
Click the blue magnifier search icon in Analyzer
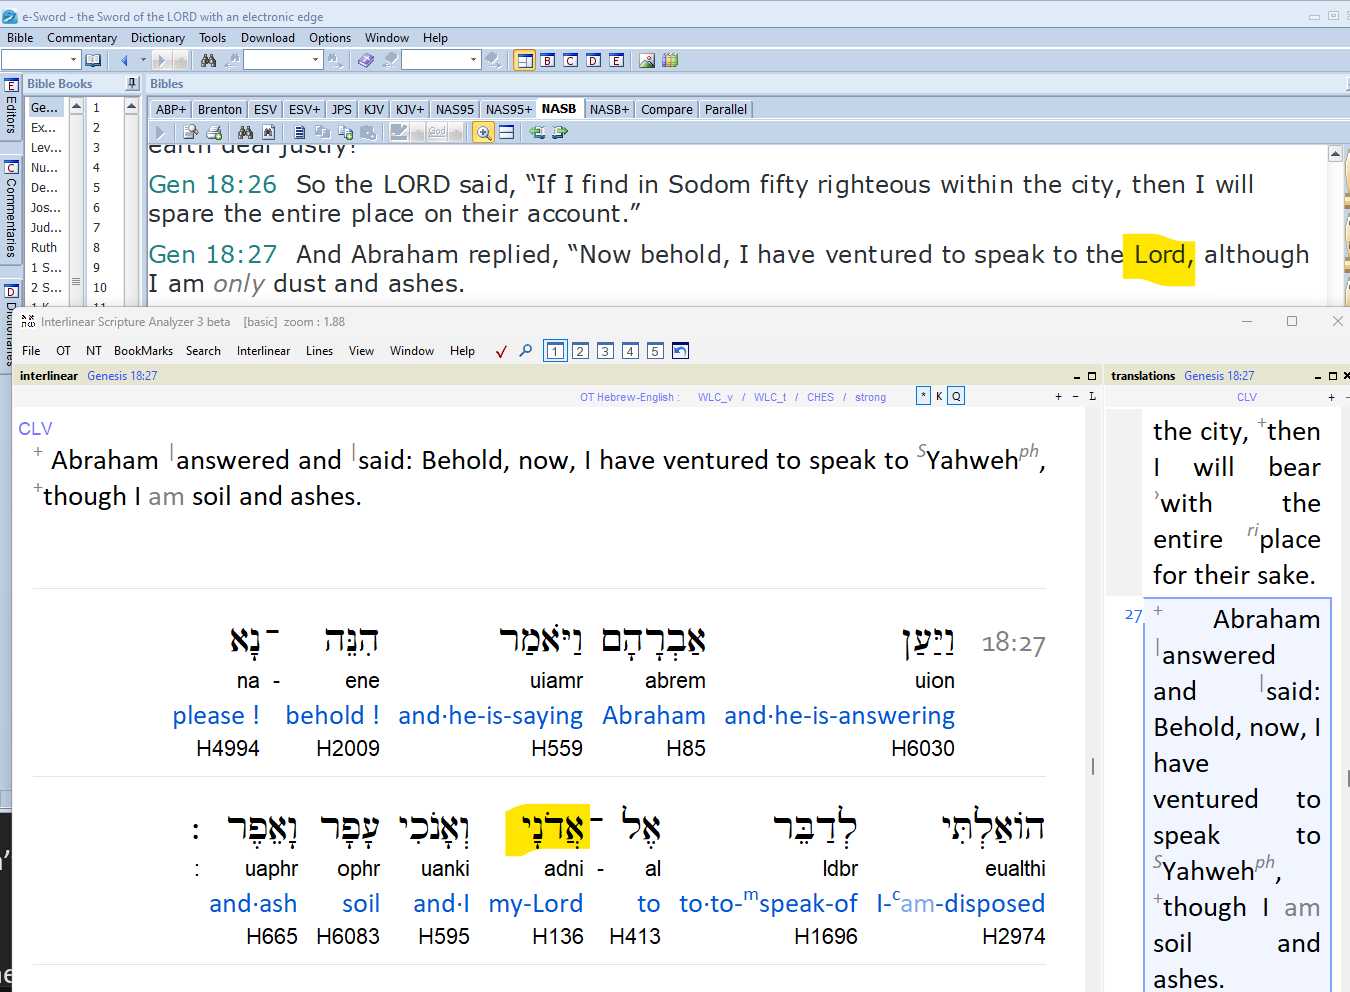click(525, 351)
